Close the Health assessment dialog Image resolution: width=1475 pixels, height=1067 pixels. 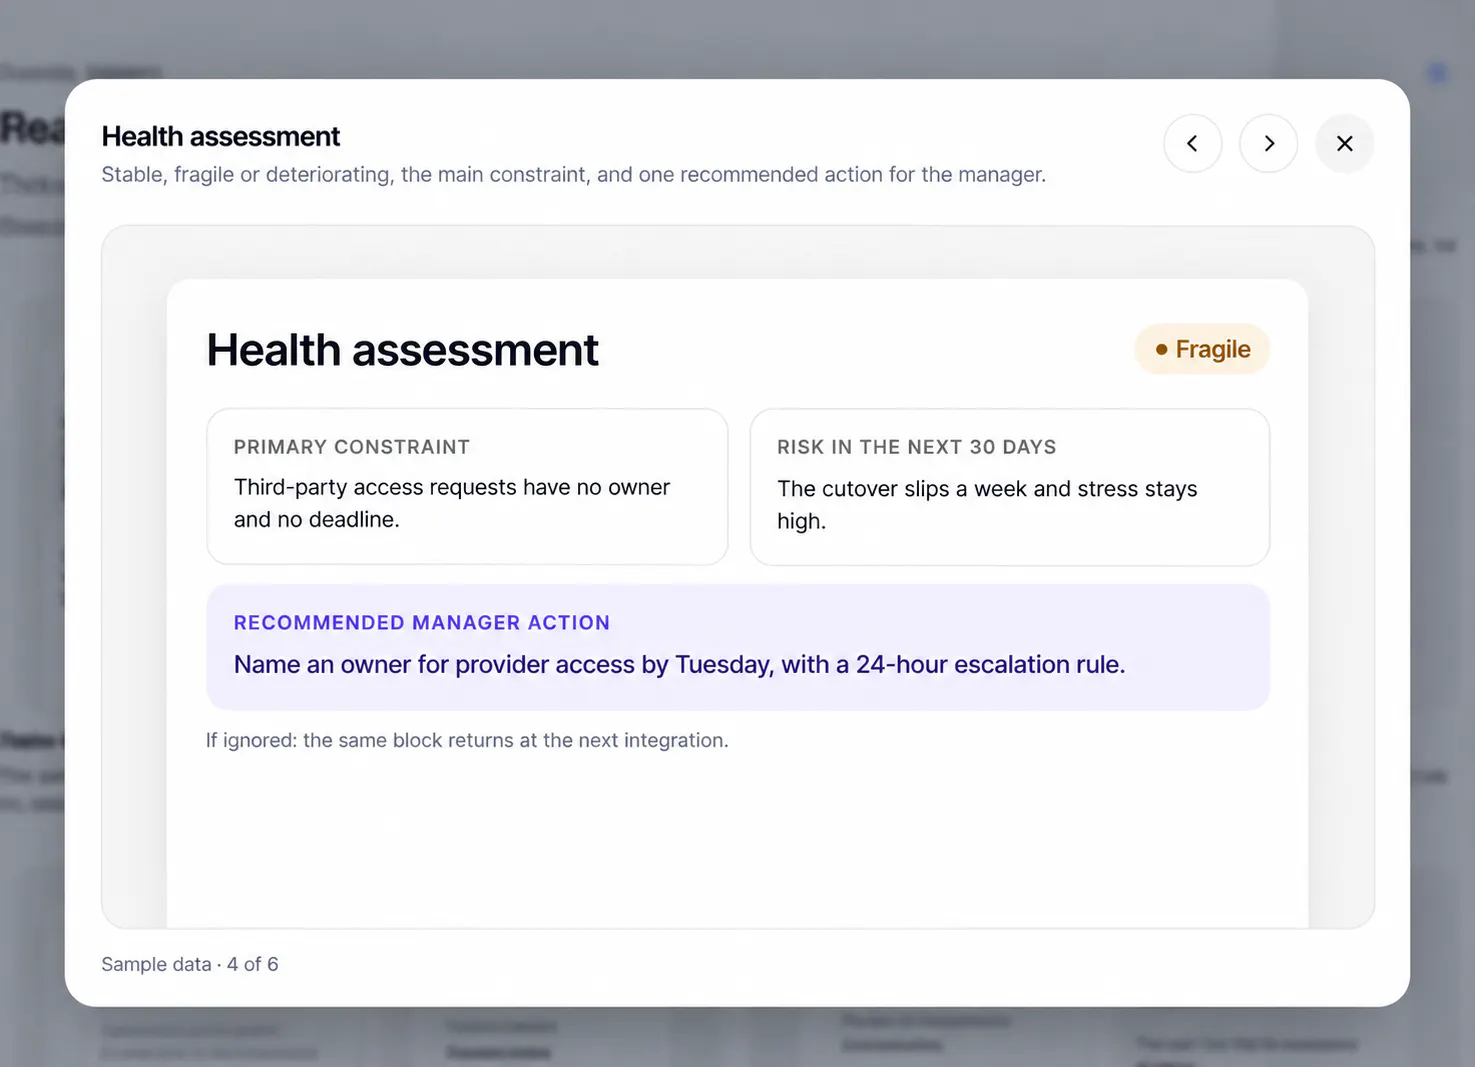[x=1344, y=144]
